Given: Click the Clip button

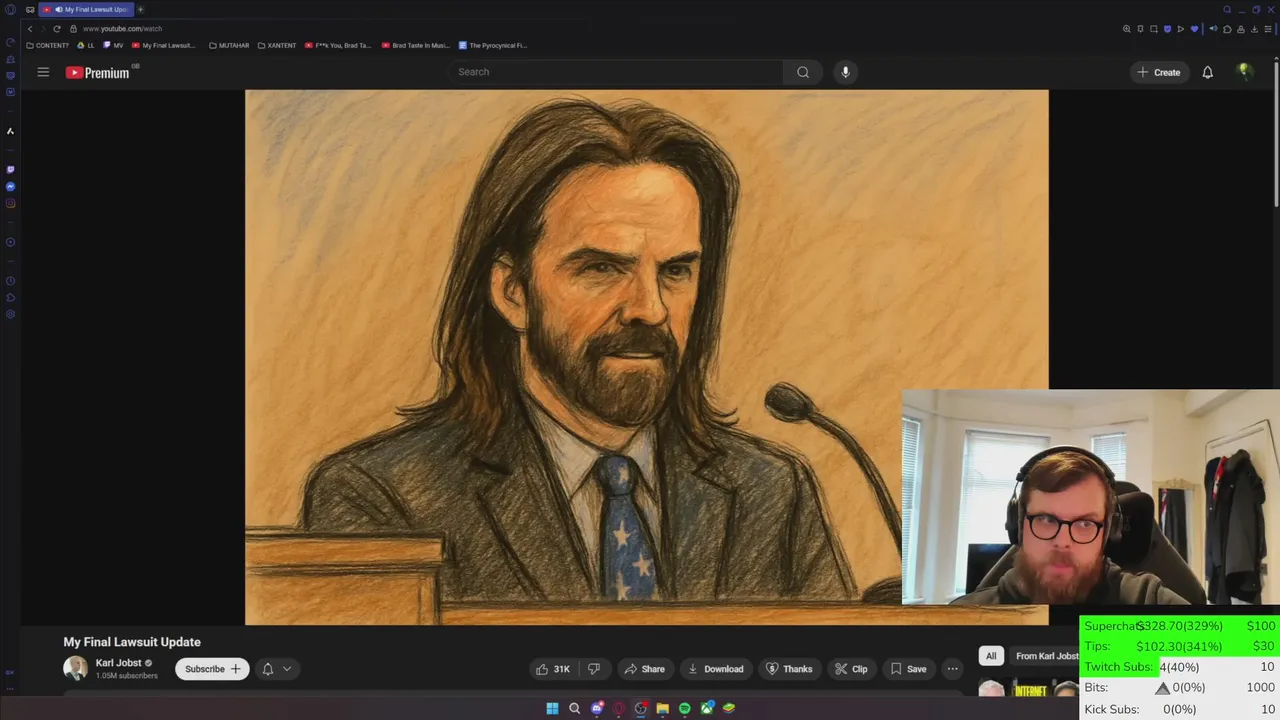Looking at the screenshot, I should [851, 669].
